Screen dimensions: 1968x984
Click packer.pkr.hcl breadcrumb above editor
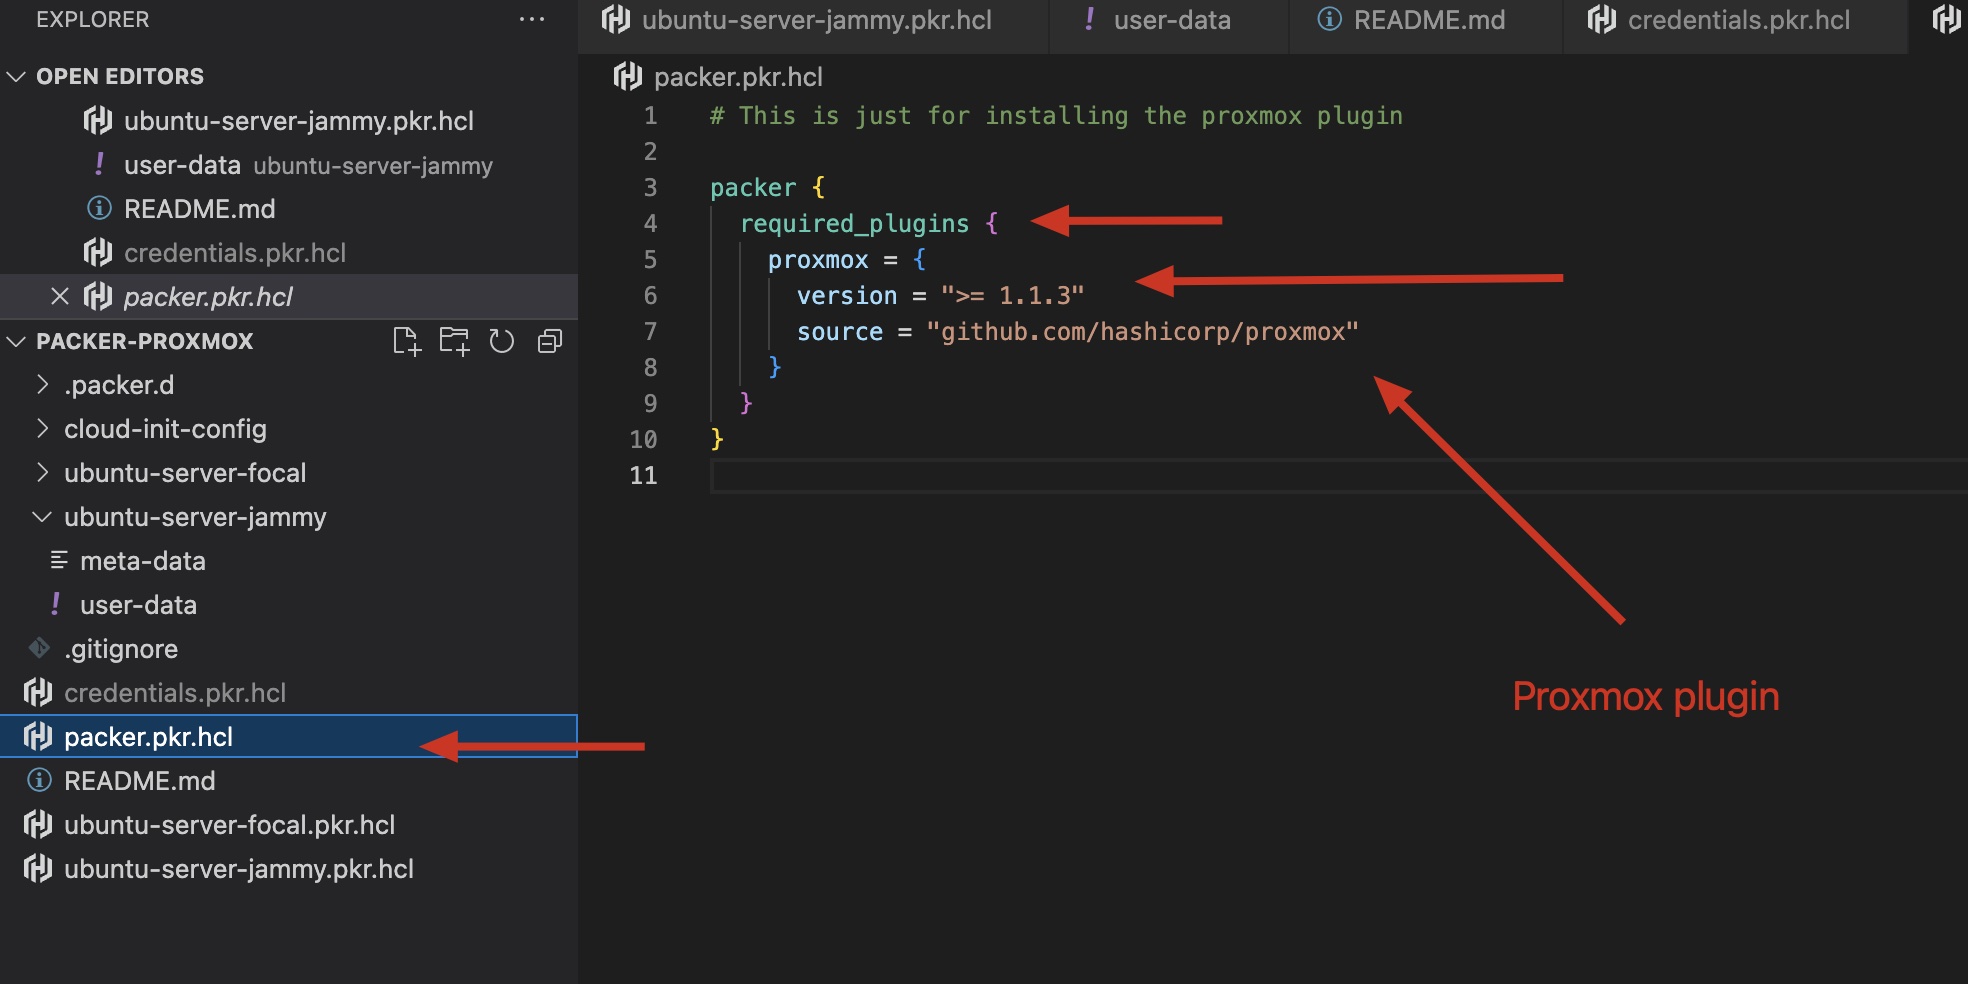tap(738, 77)
